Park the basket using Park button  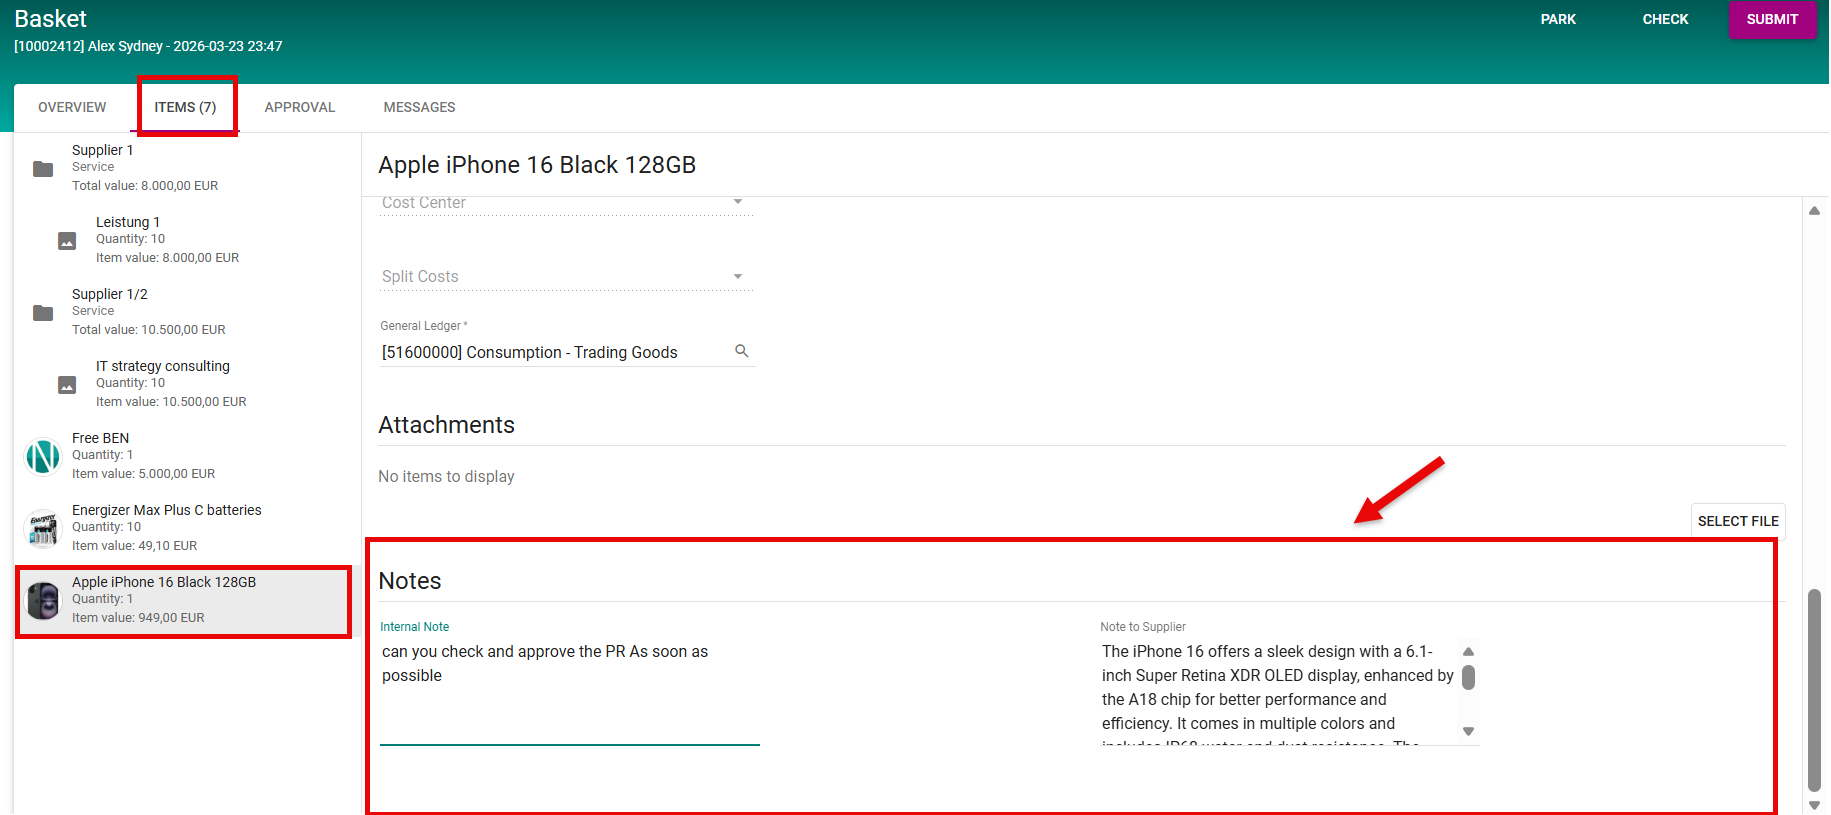tap(1558, 19)
